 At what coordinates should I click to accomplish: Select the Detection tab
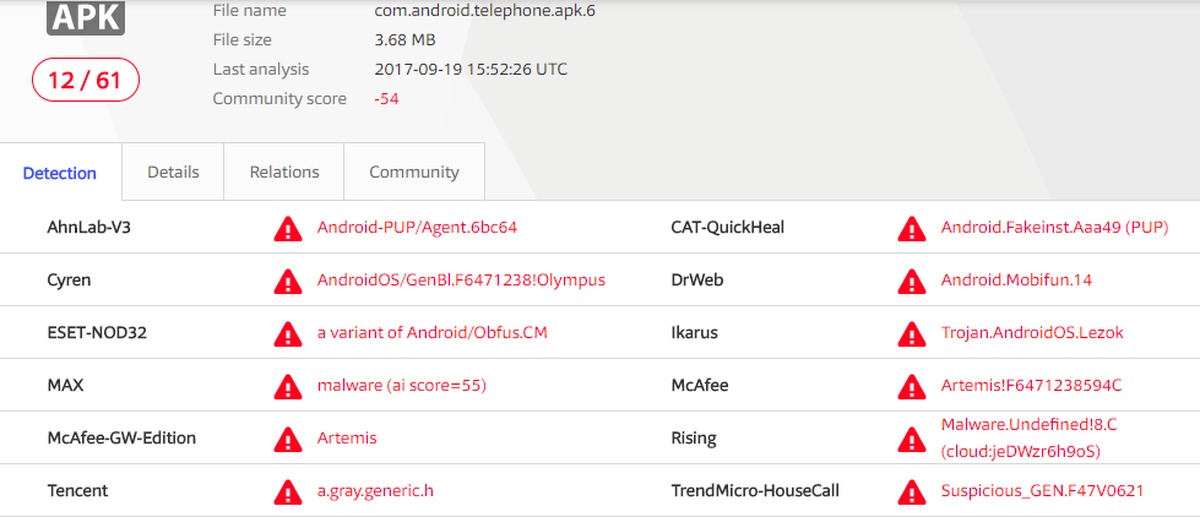click(60, 173)
